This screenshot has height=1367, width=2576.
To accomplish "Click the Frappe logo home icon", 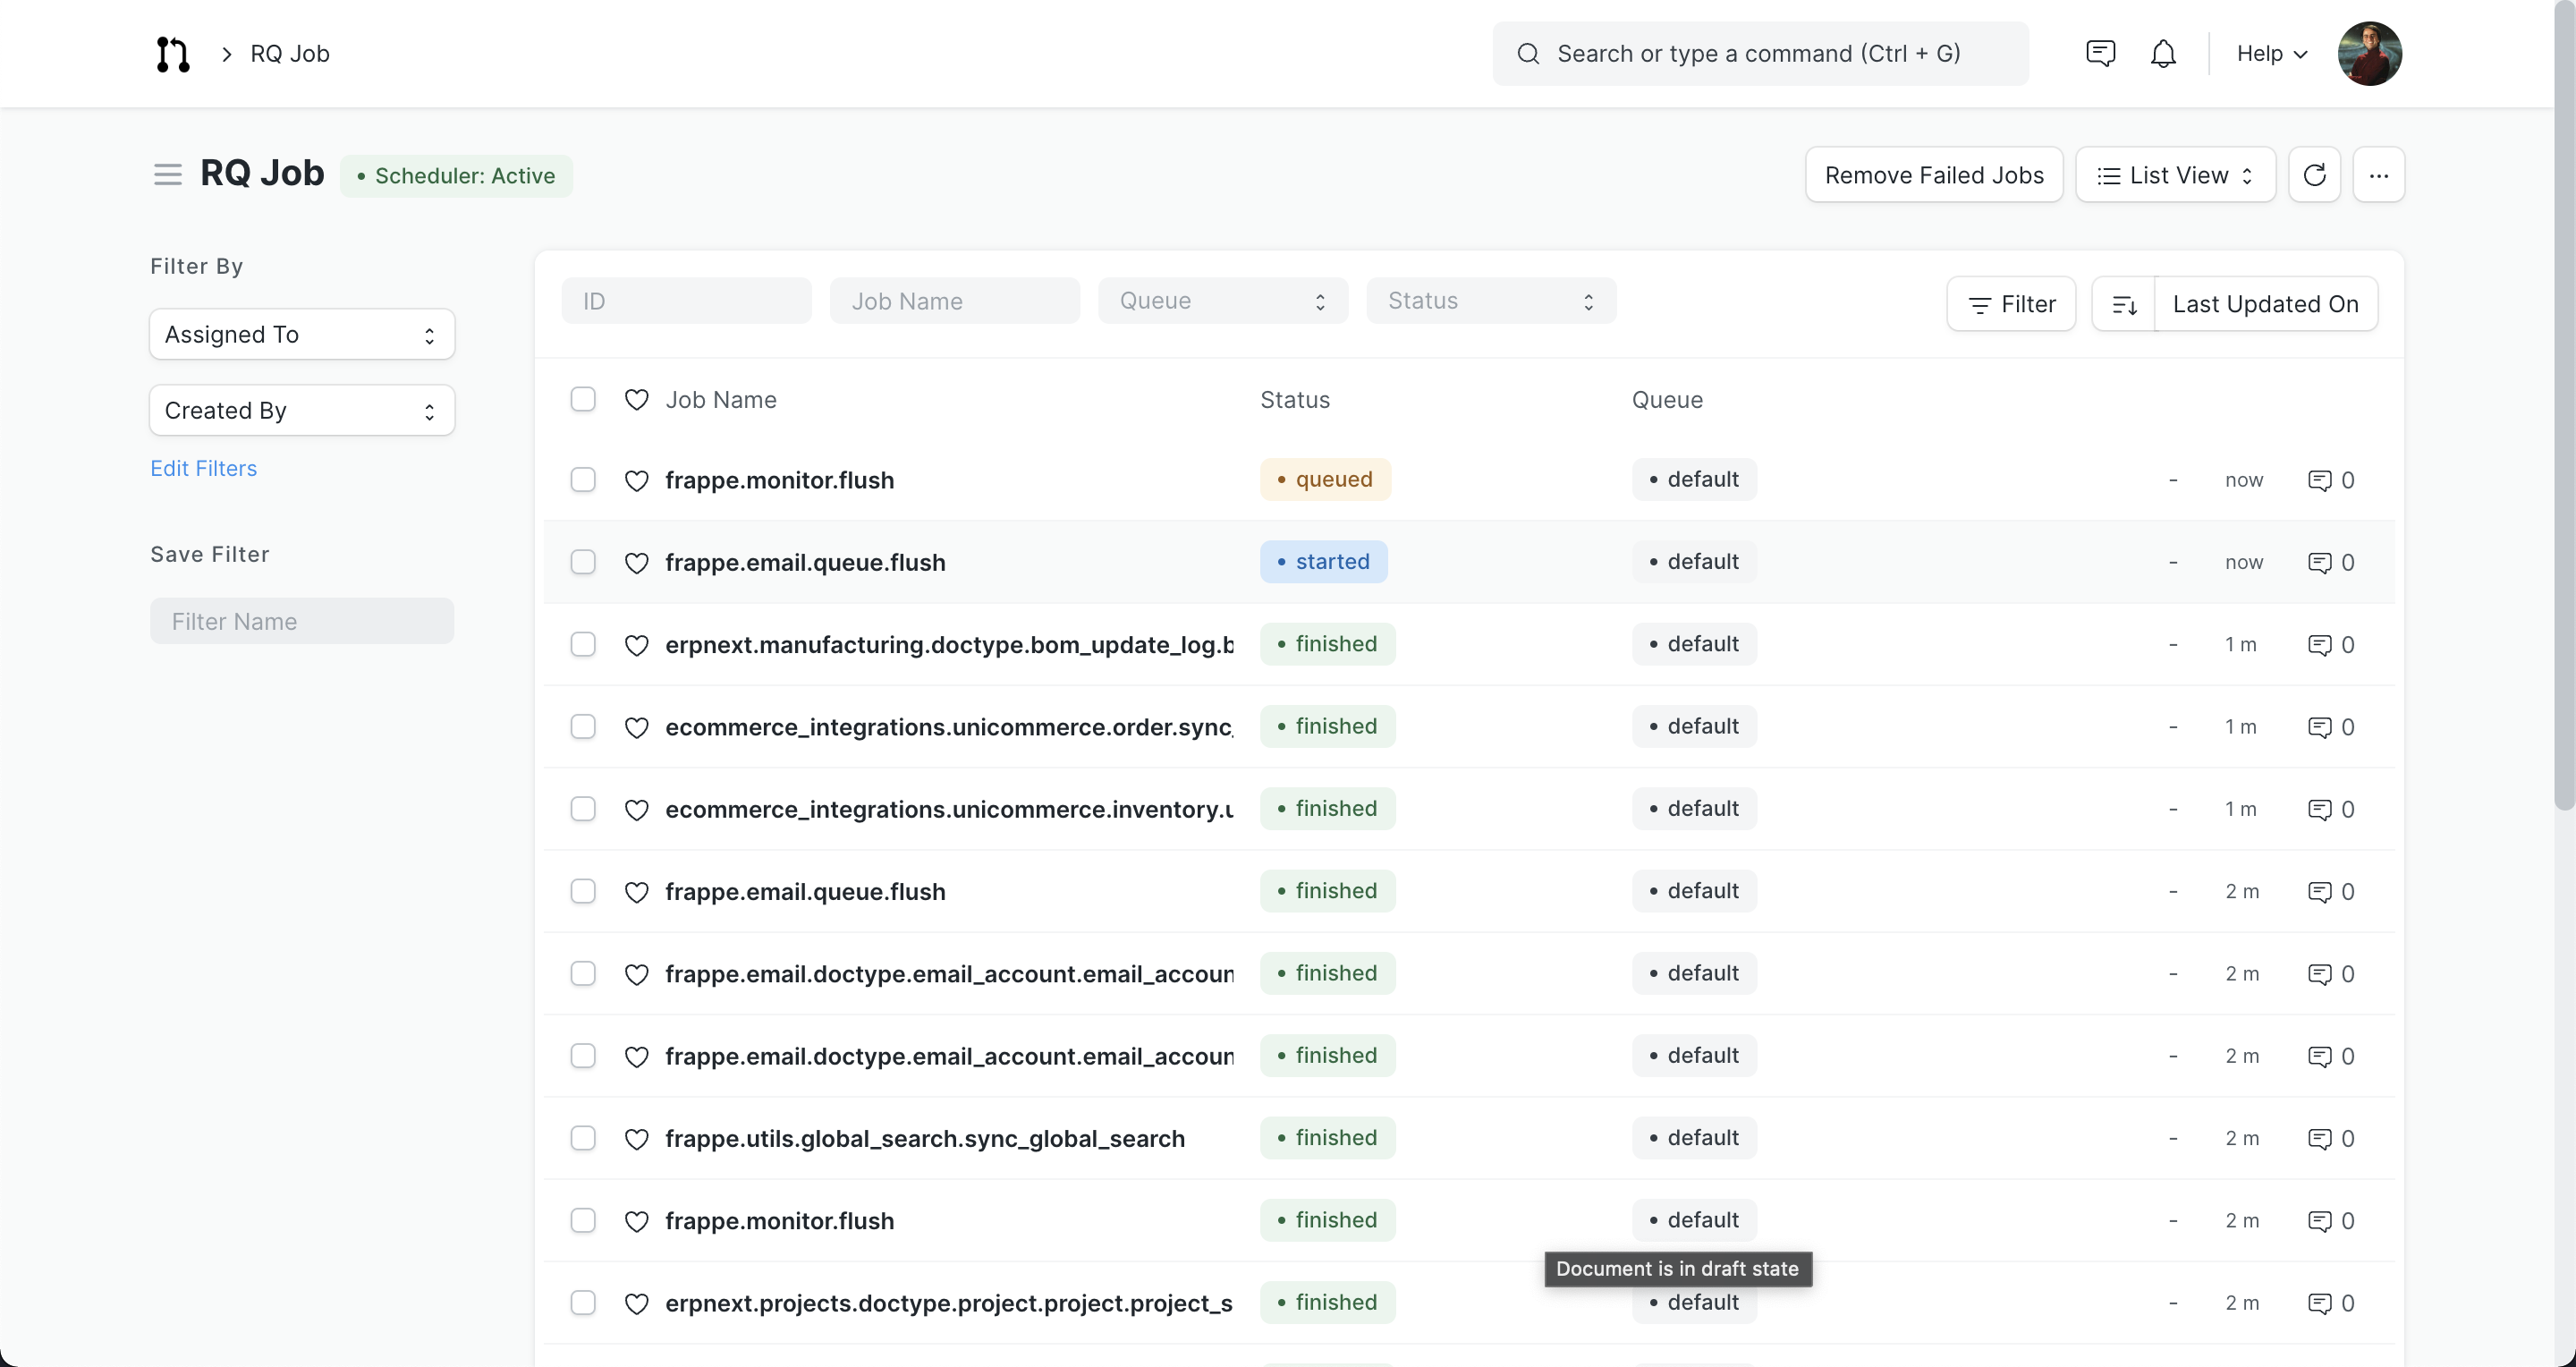I will tap(172, 54).
